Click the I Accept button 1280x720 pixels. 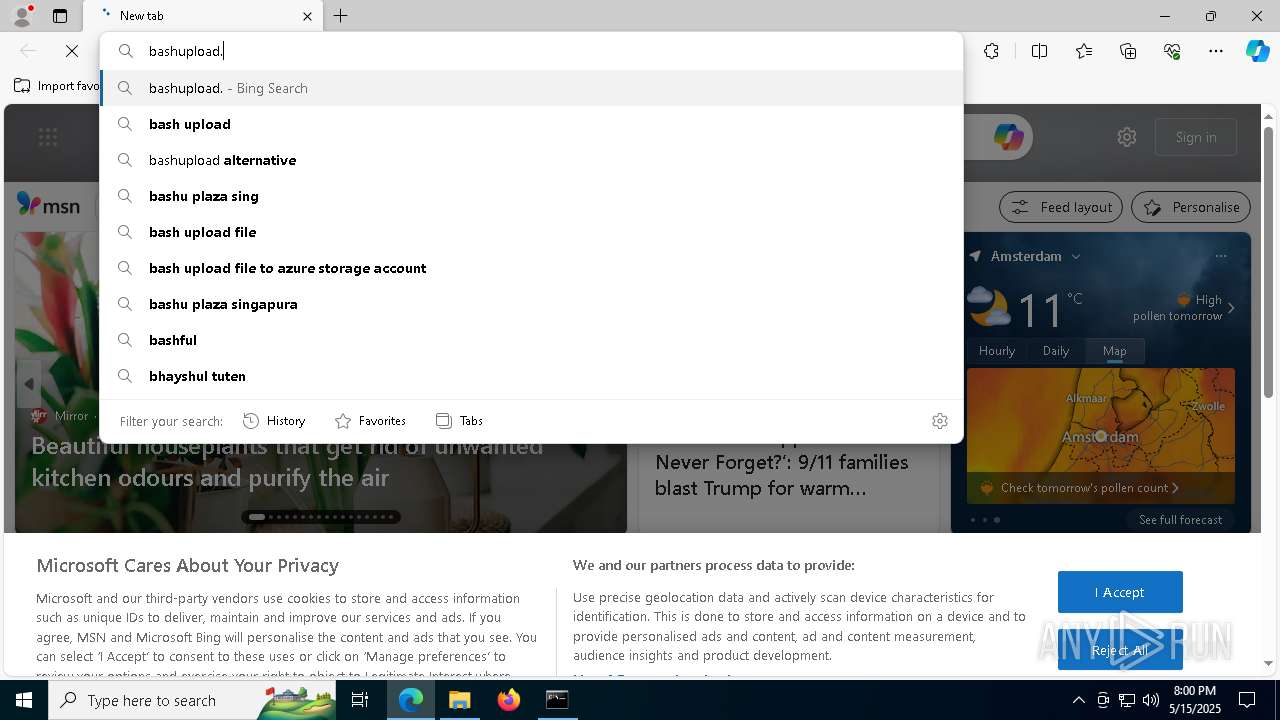(x=1120, y=592)
